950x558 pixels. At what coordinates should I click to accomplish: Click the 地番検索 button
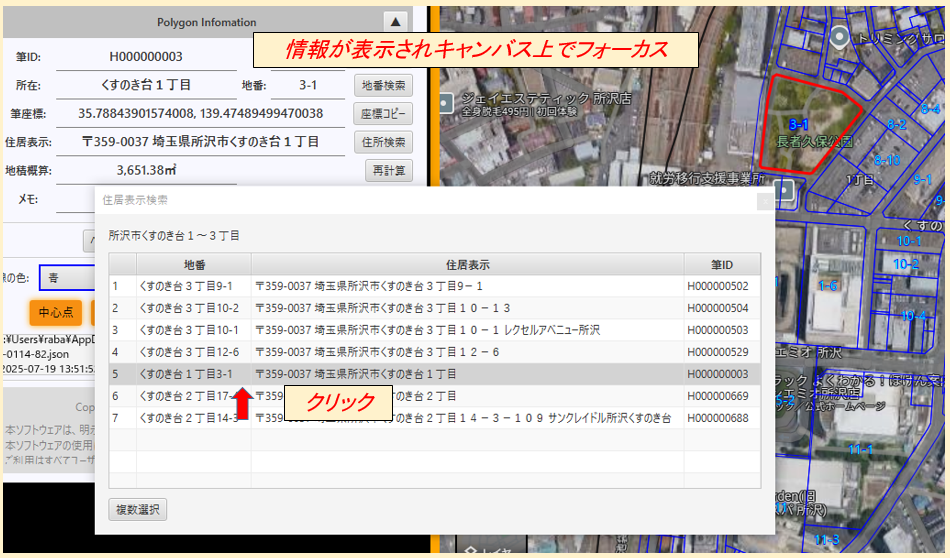383,85
